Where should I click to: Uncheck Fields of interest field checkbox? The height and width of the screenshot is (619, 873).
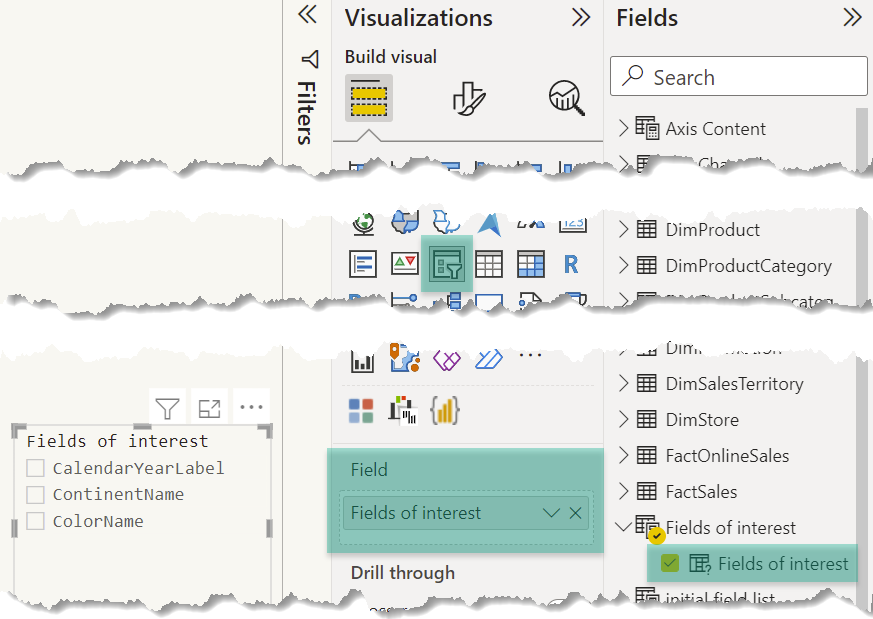[670, 563]
